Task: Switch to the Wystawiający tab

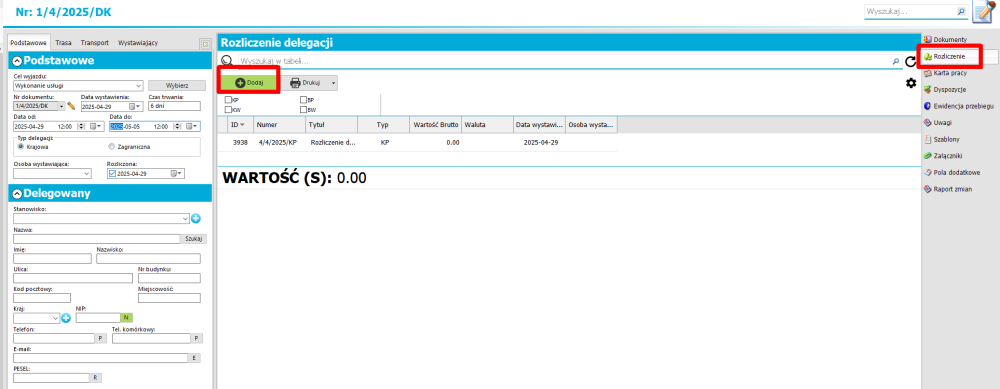Action: [x=138, y=43]
